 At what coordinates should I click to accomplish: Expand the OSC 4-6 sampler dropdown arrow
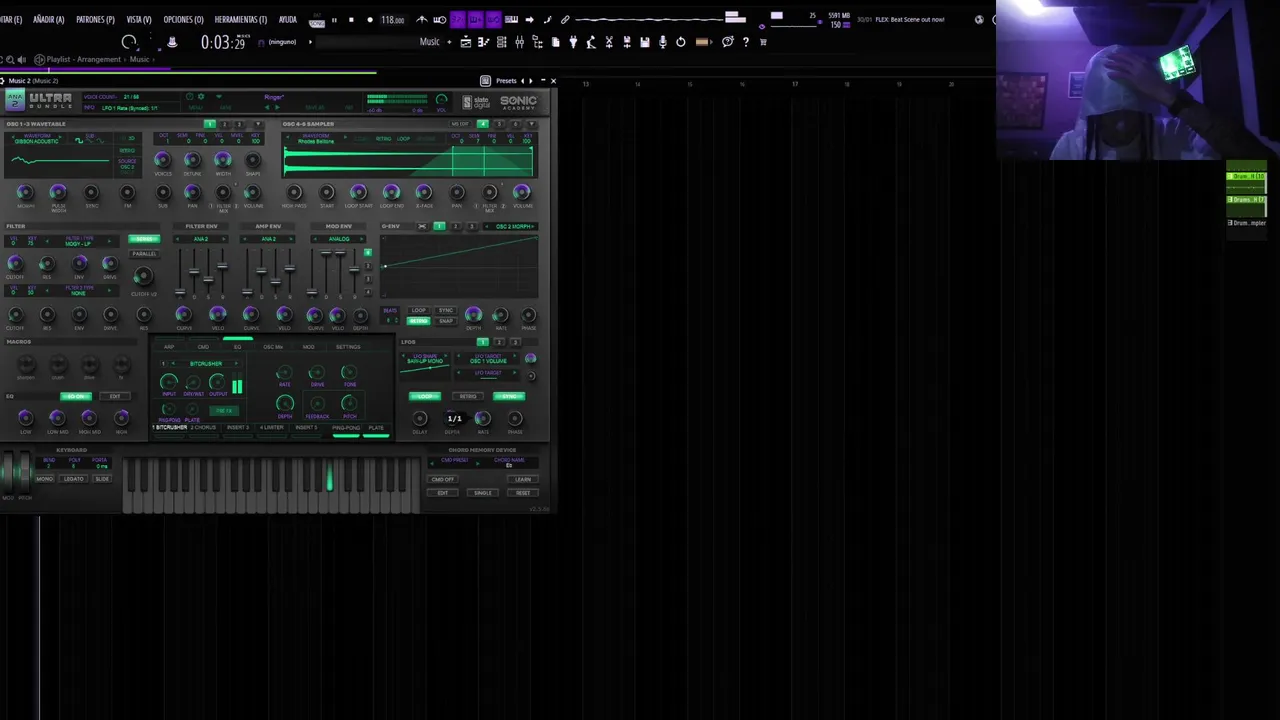click(x=532, y=124)
